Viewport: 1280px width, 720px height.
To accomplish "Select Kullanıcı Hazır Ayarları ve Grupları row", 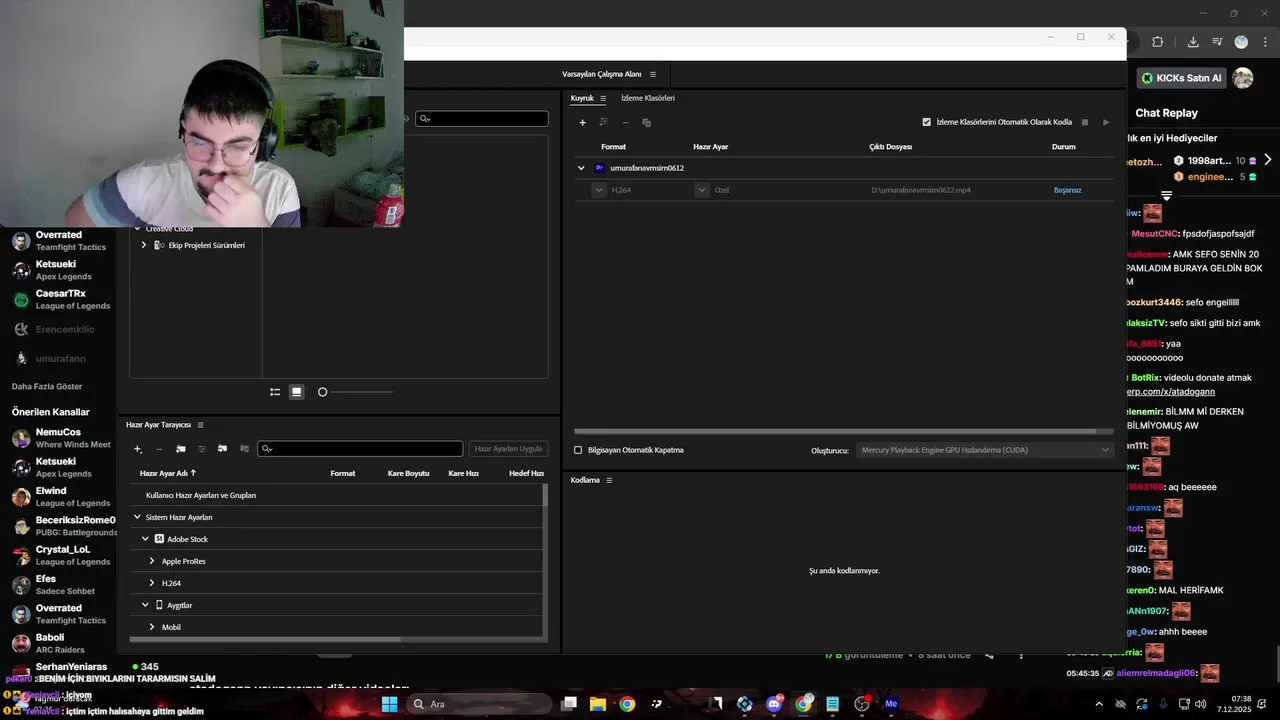I will click(x=336, y=495).
